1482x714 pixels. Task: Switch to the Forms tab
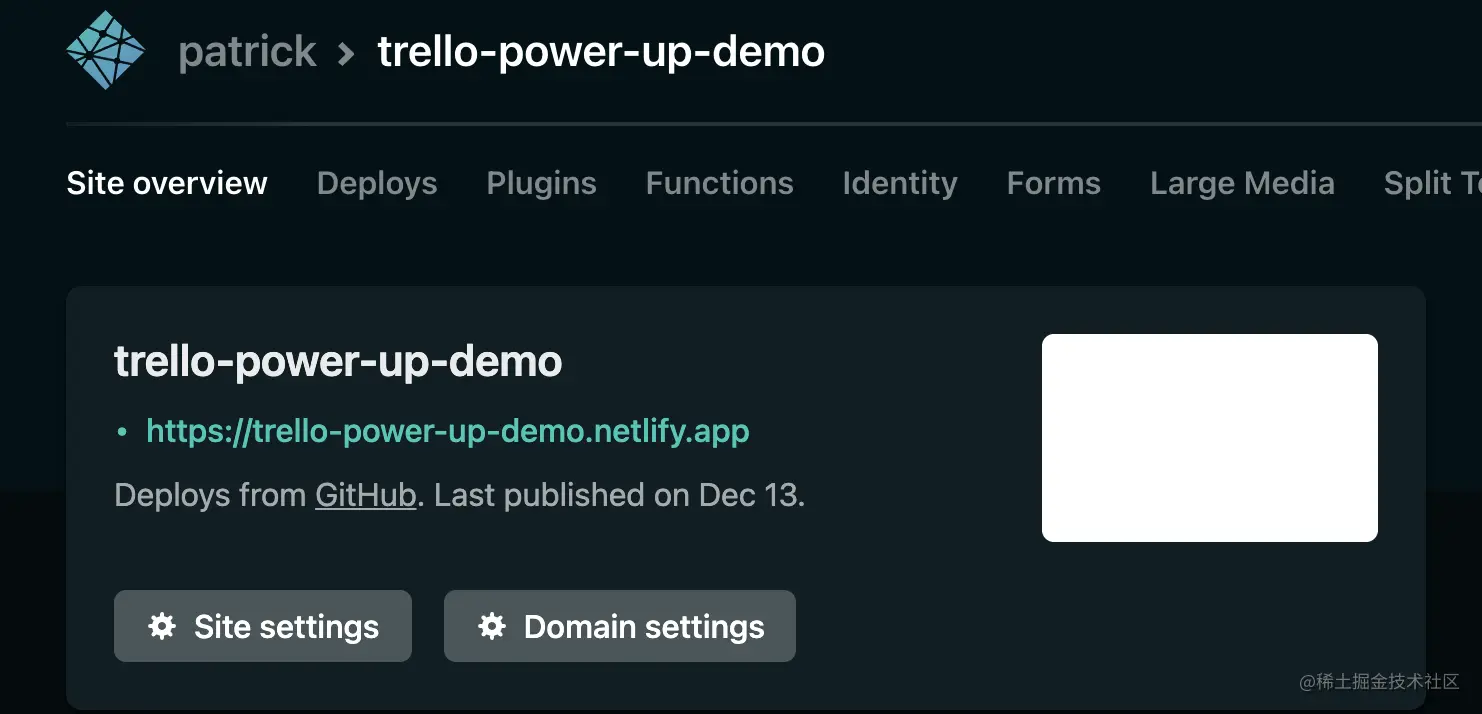[1053, 183]
